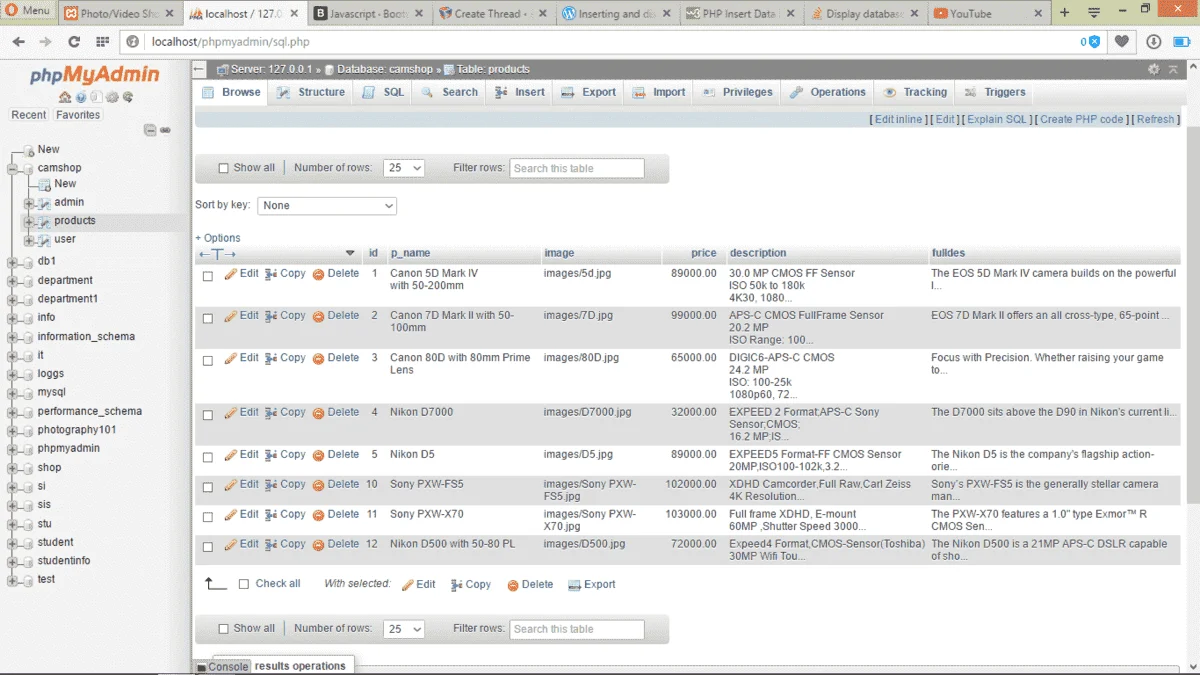Screen dimensions: 1200x675
Task: Check the bottom Show all checkbox
Action: pyautogui.click(x=224, y=629)
